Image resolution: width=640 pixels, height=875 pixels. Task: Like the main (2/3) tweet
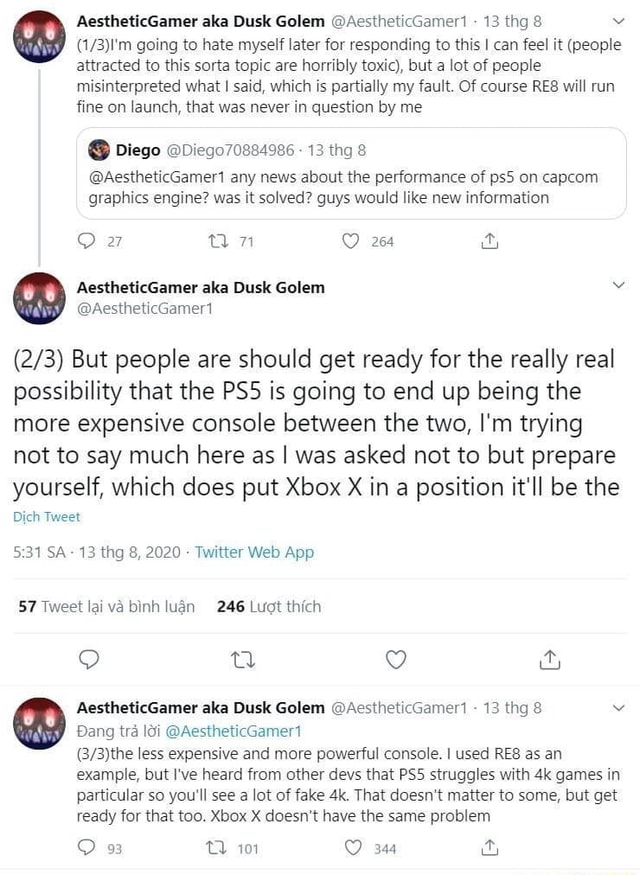pos(396,659)
